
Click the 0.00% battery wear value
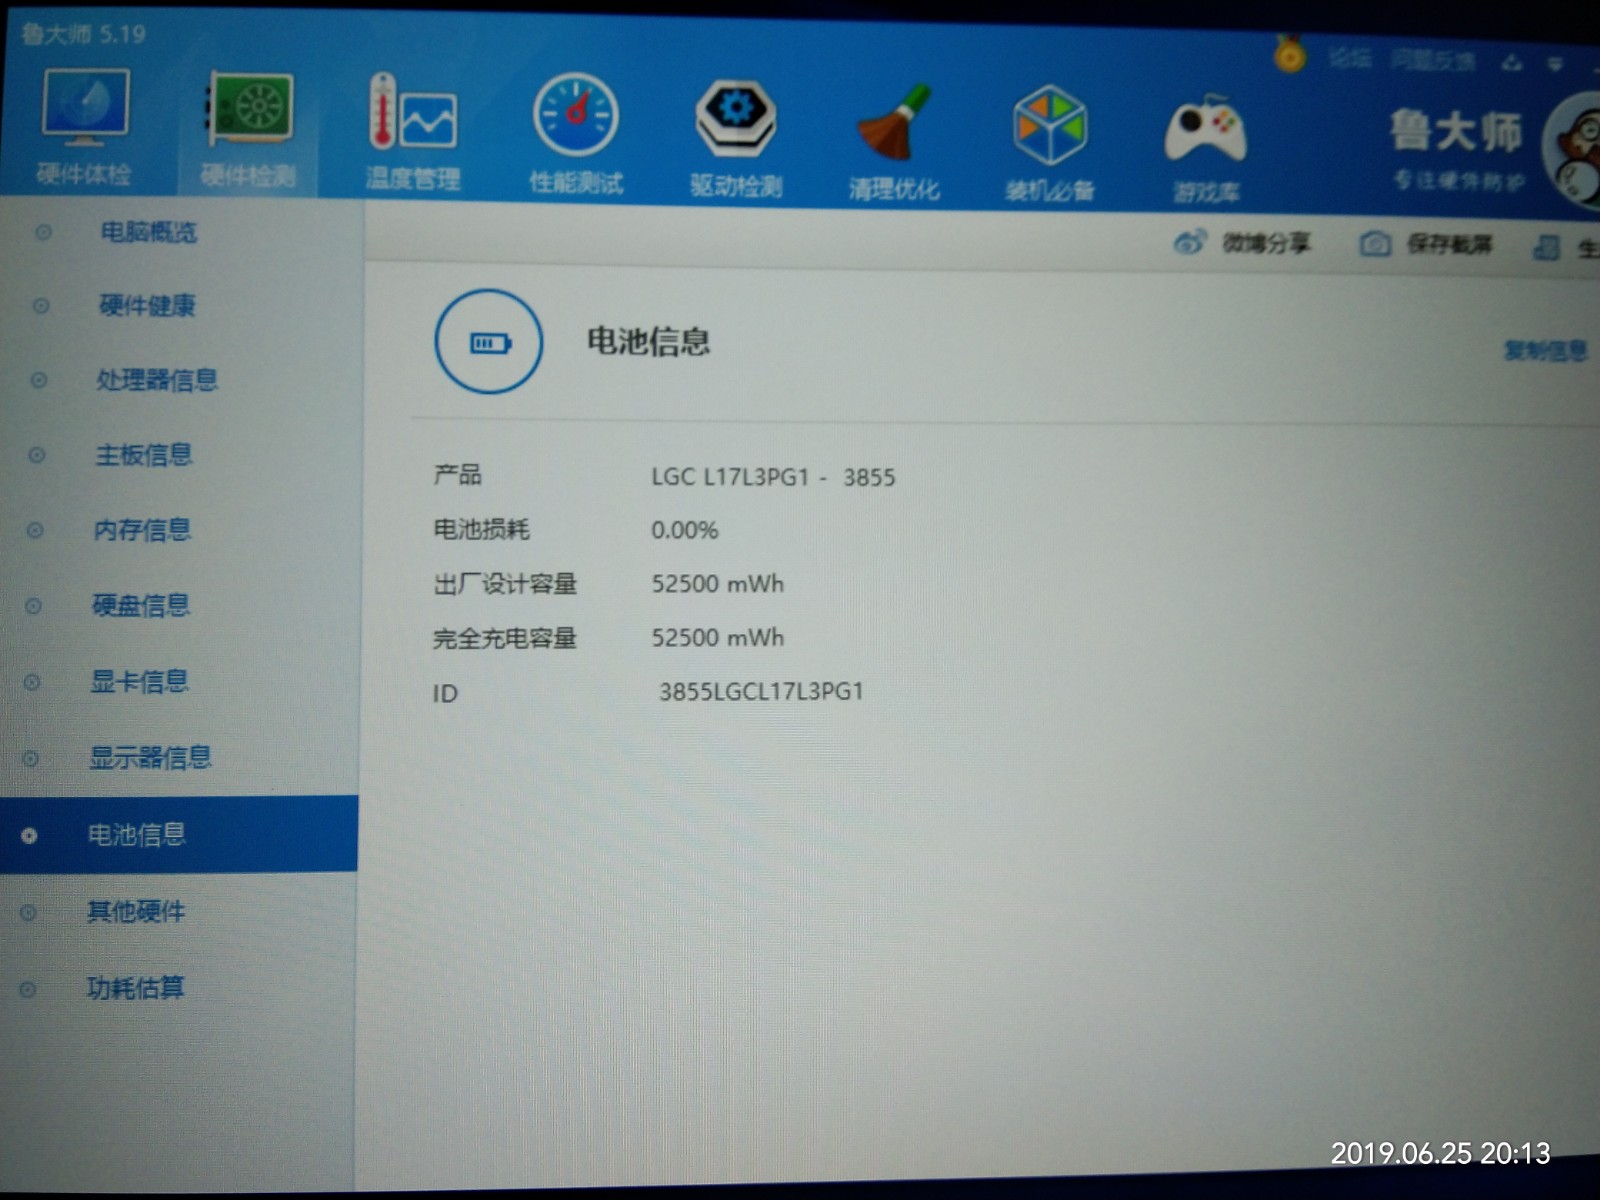pos(685,530)
